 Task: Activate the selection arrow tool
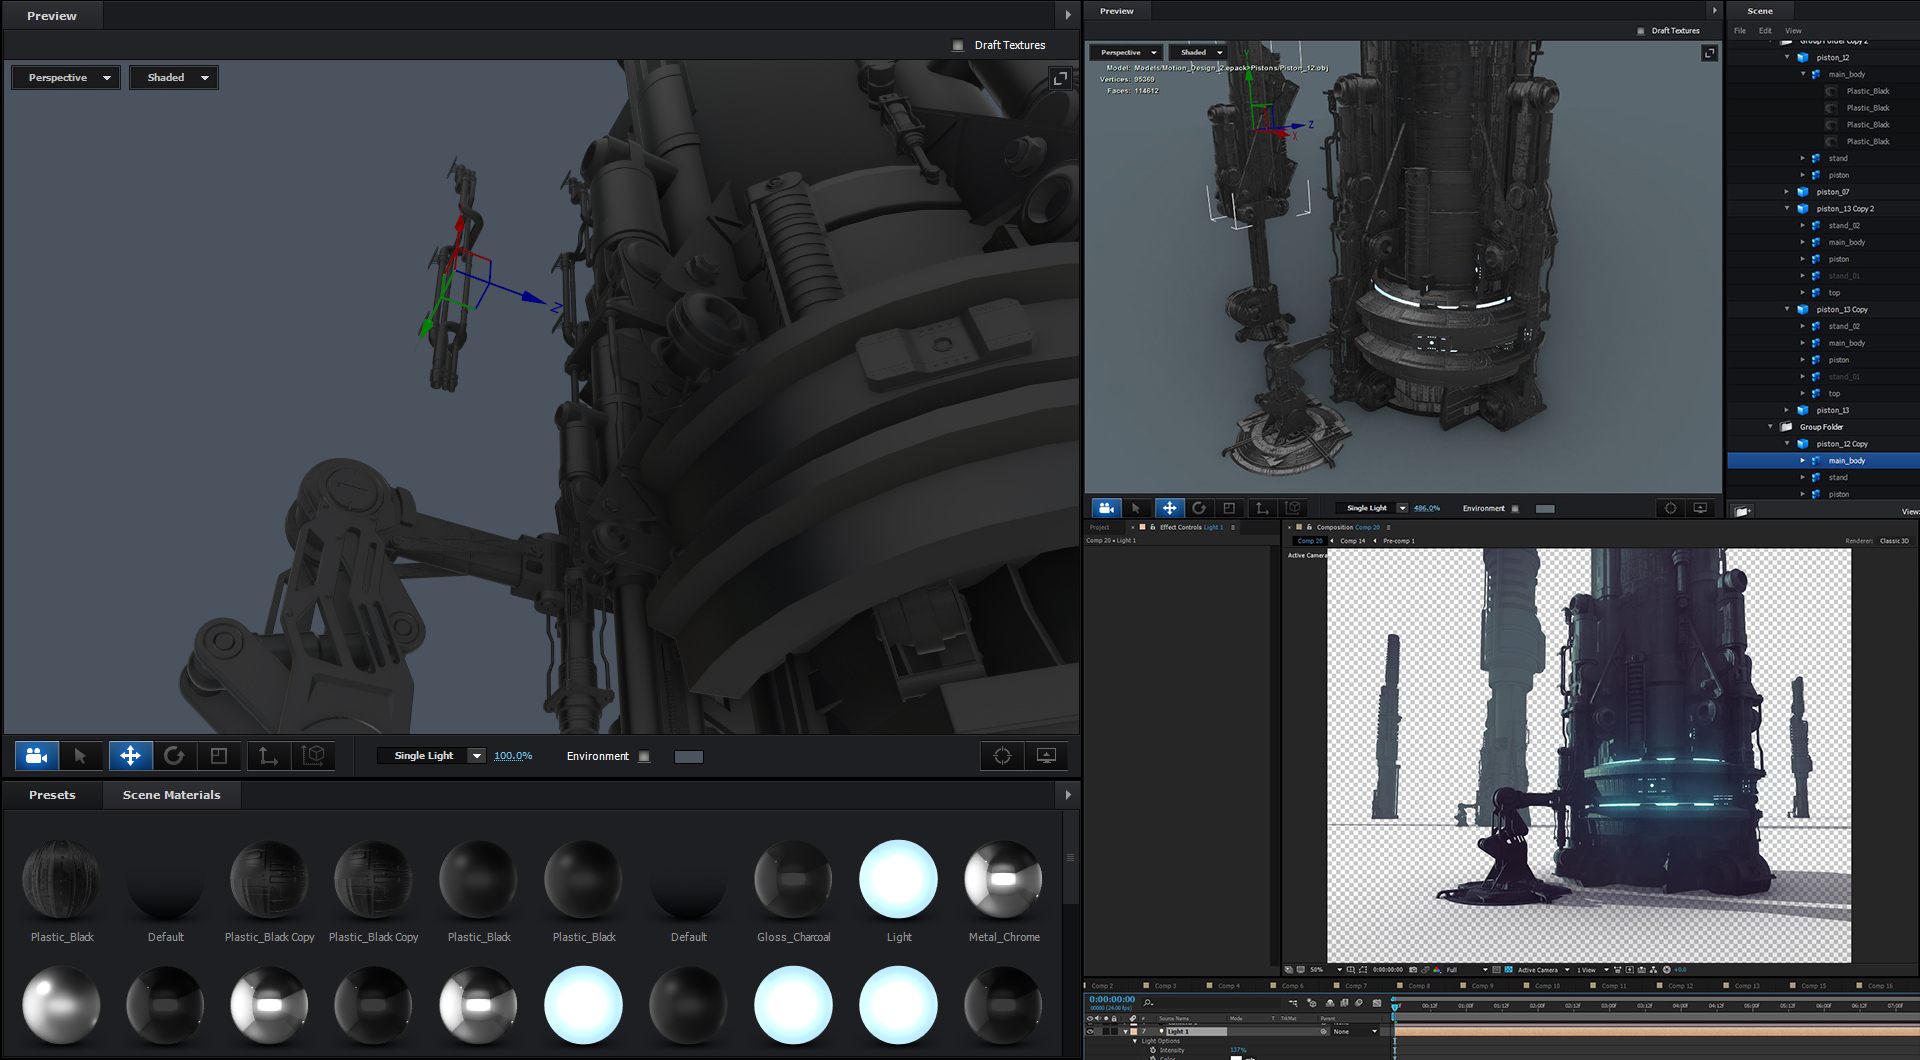click(82, 756)
